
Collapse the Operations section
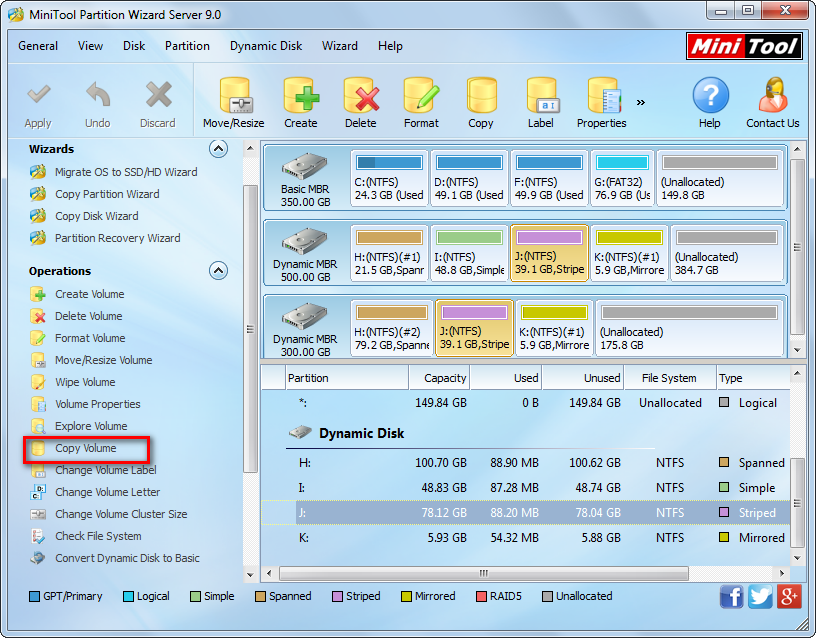[x=219, y=271]
